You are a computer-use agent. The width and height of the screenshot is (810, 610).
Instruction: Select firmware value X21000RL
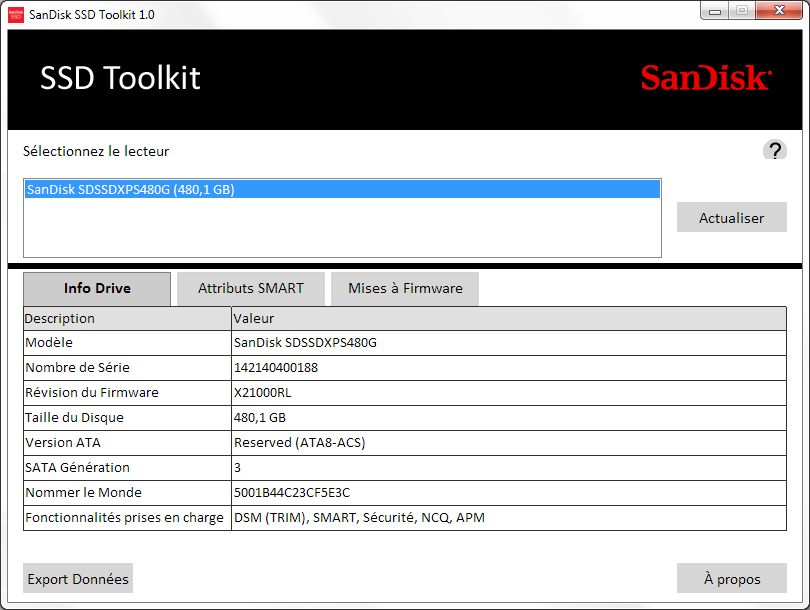coord(262,393)
